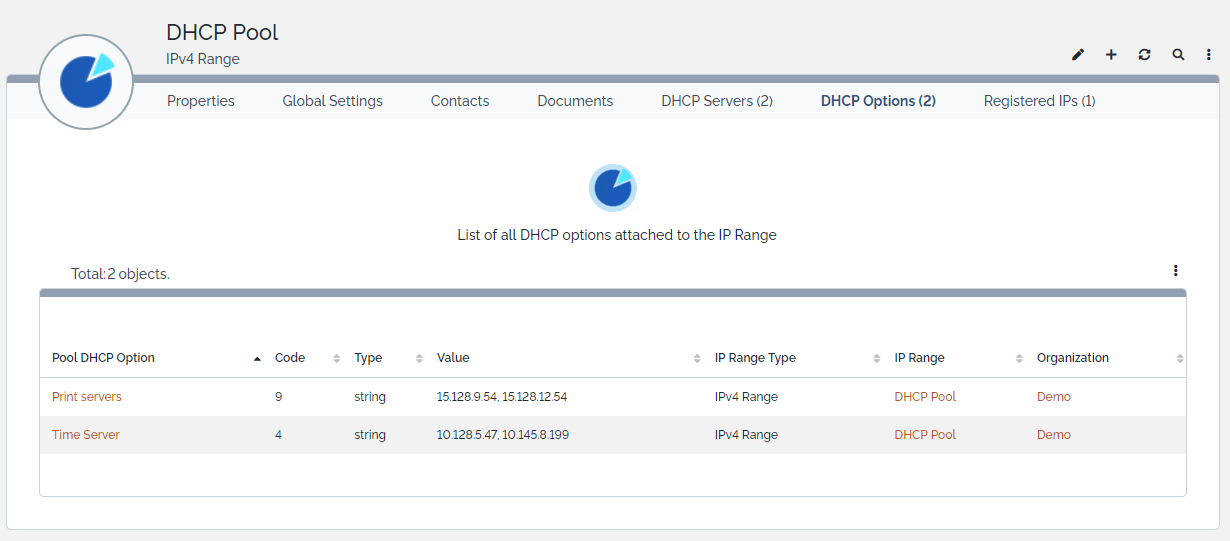Sort the table by Value column

pyautogui.click(x=453, y=358)
